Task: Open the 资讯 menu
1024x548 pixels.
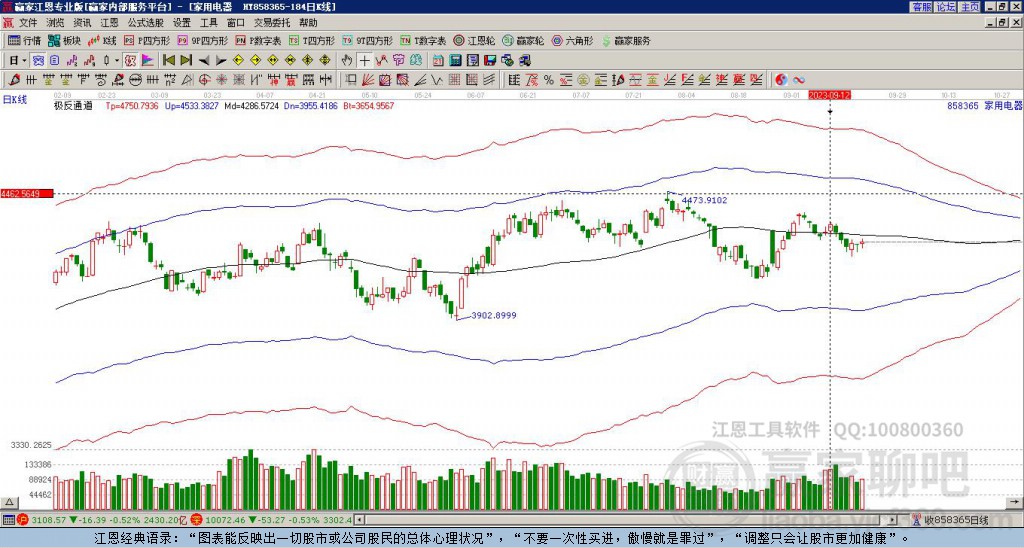Action: tap(82, 23)
